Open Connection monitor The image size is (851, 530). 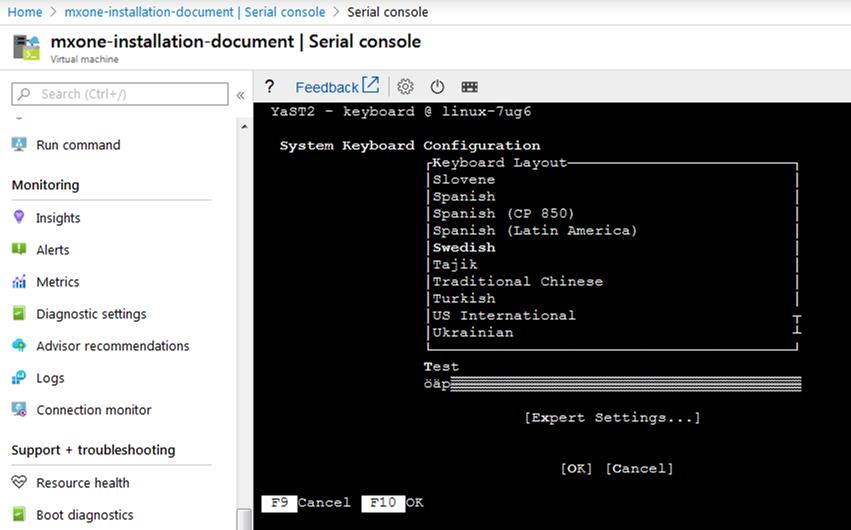click(x=93, y=410)
